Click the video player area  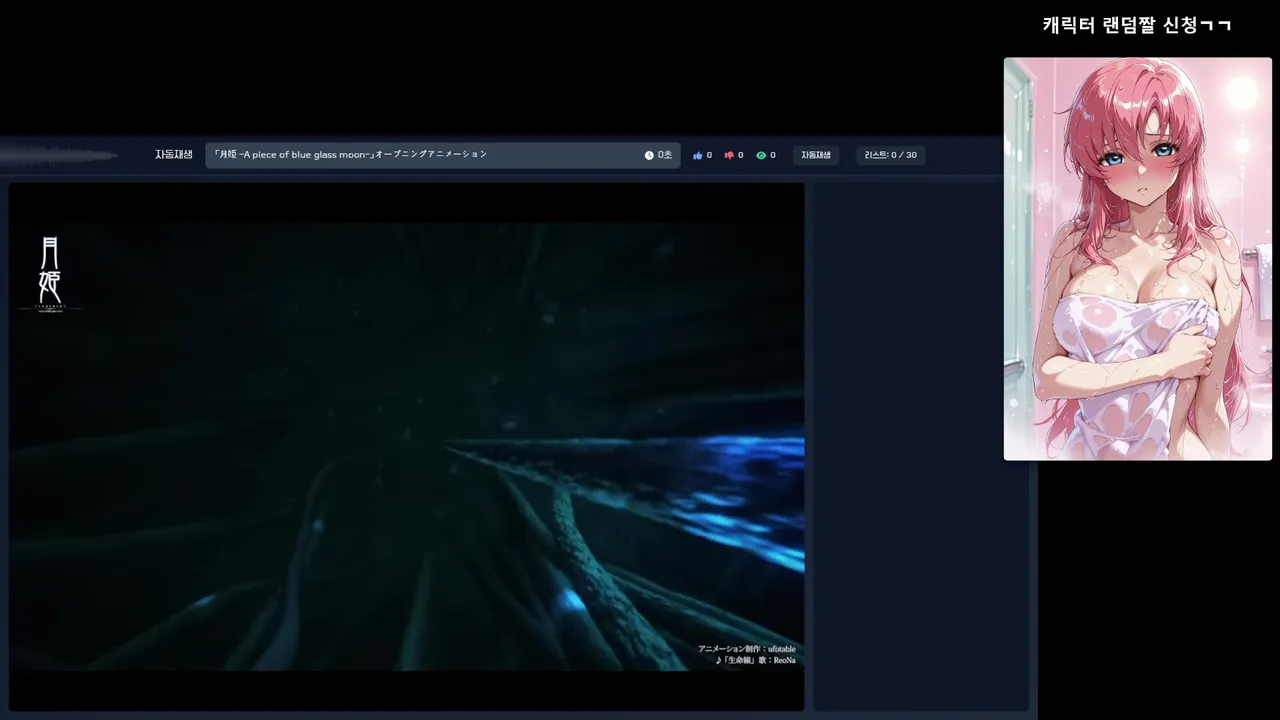pos(406,446)
